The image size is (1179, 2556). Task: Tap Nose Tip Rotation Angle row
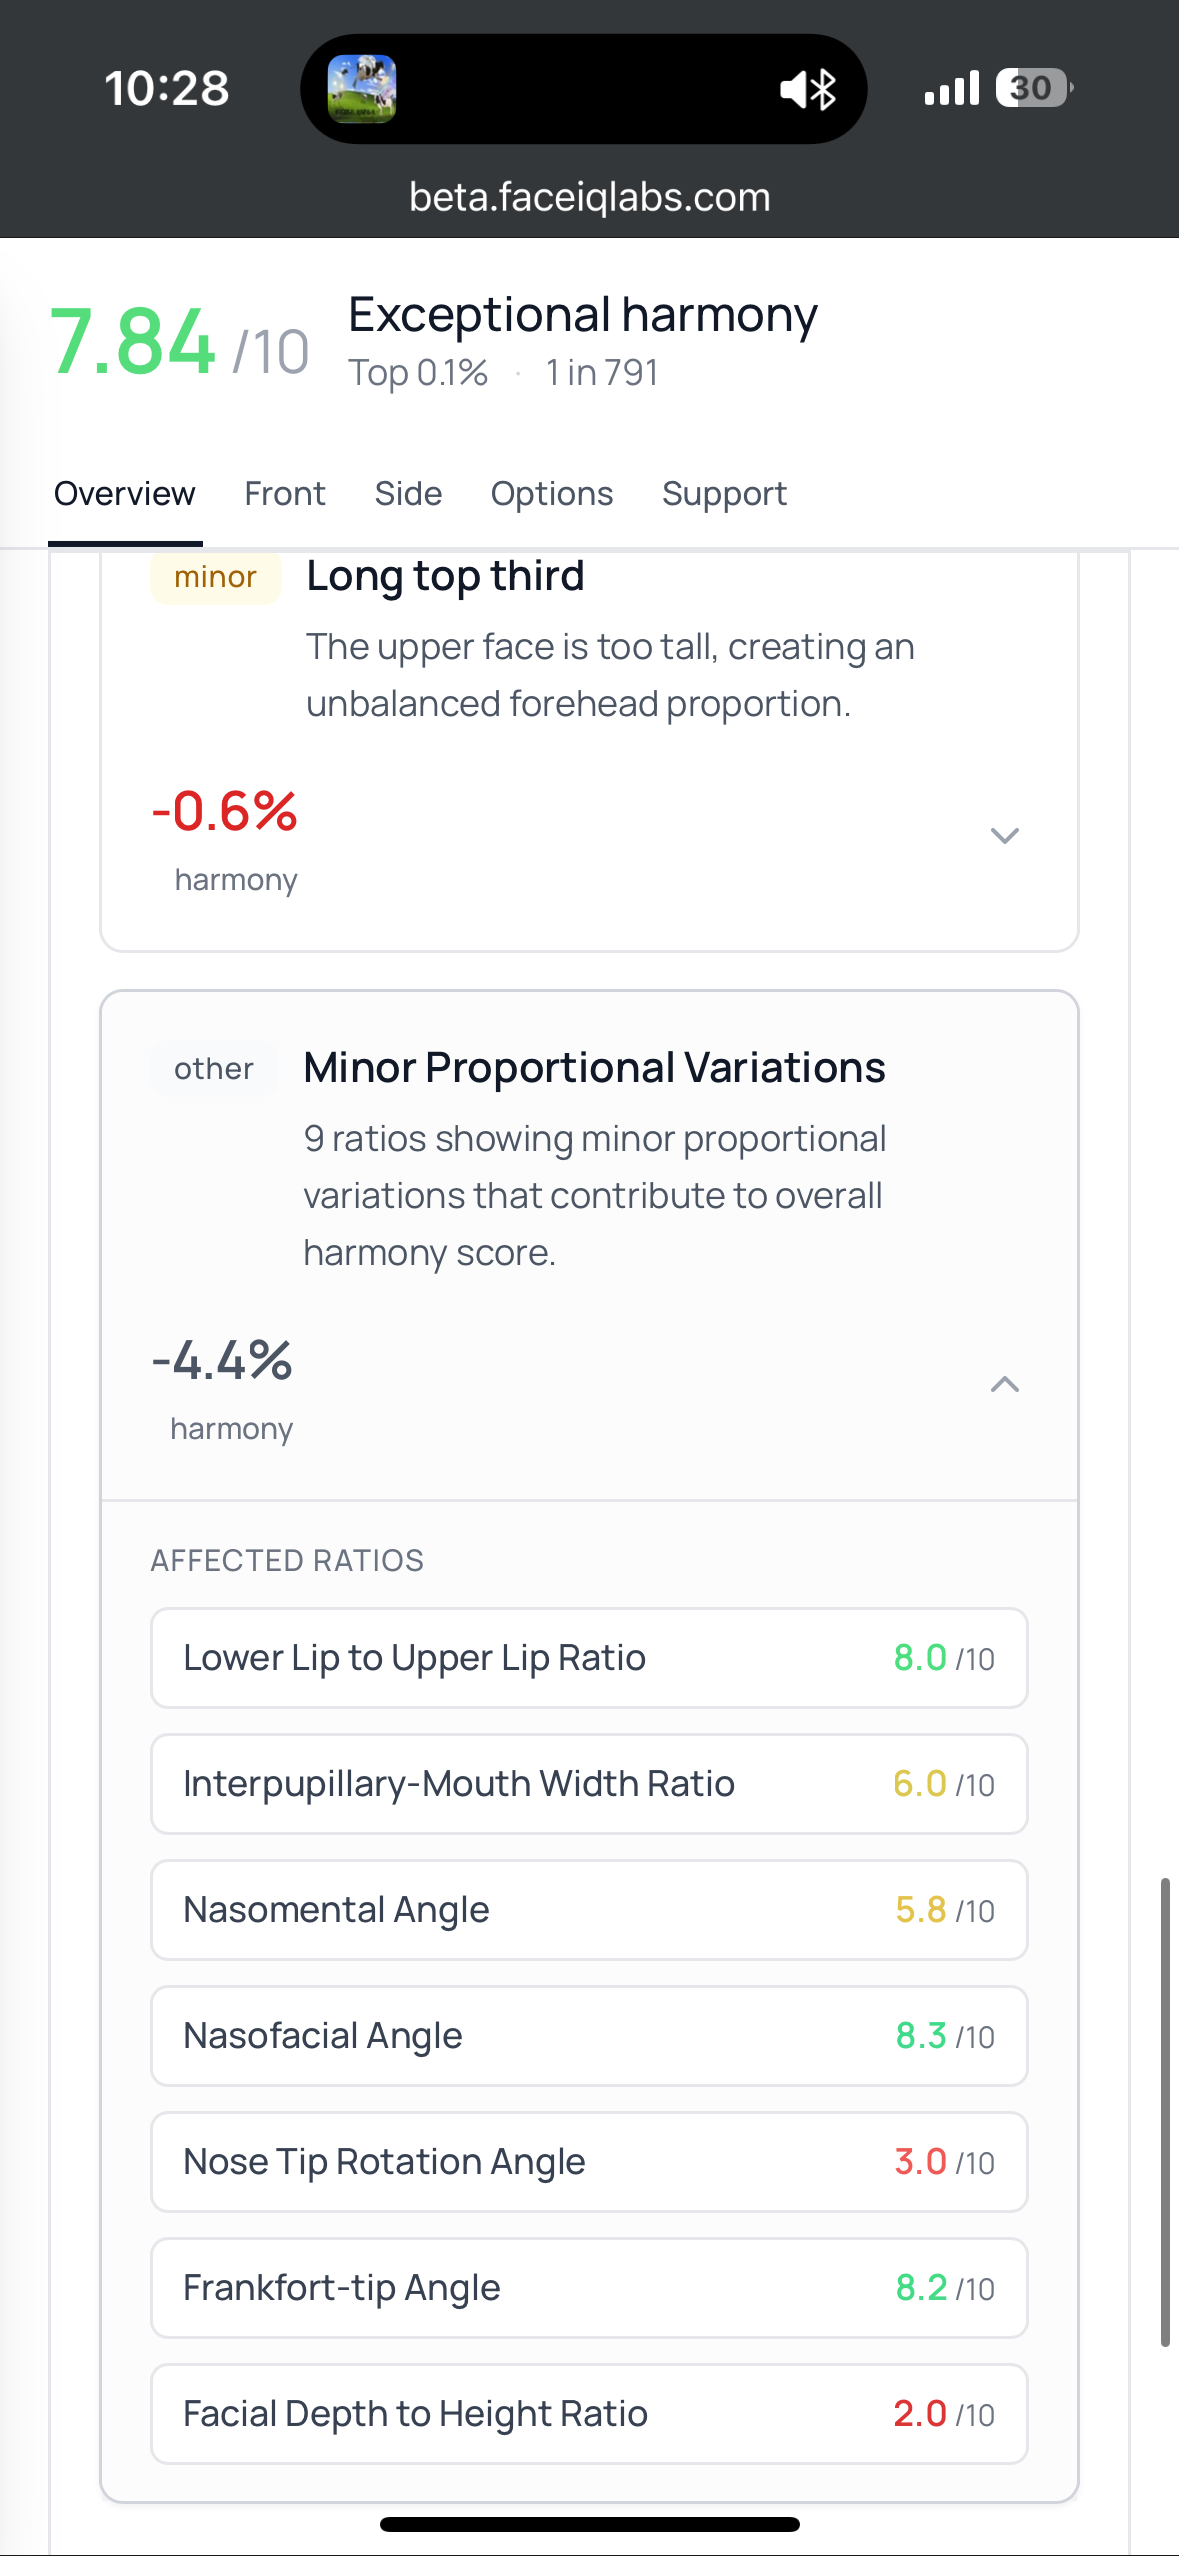[589, 2162]
